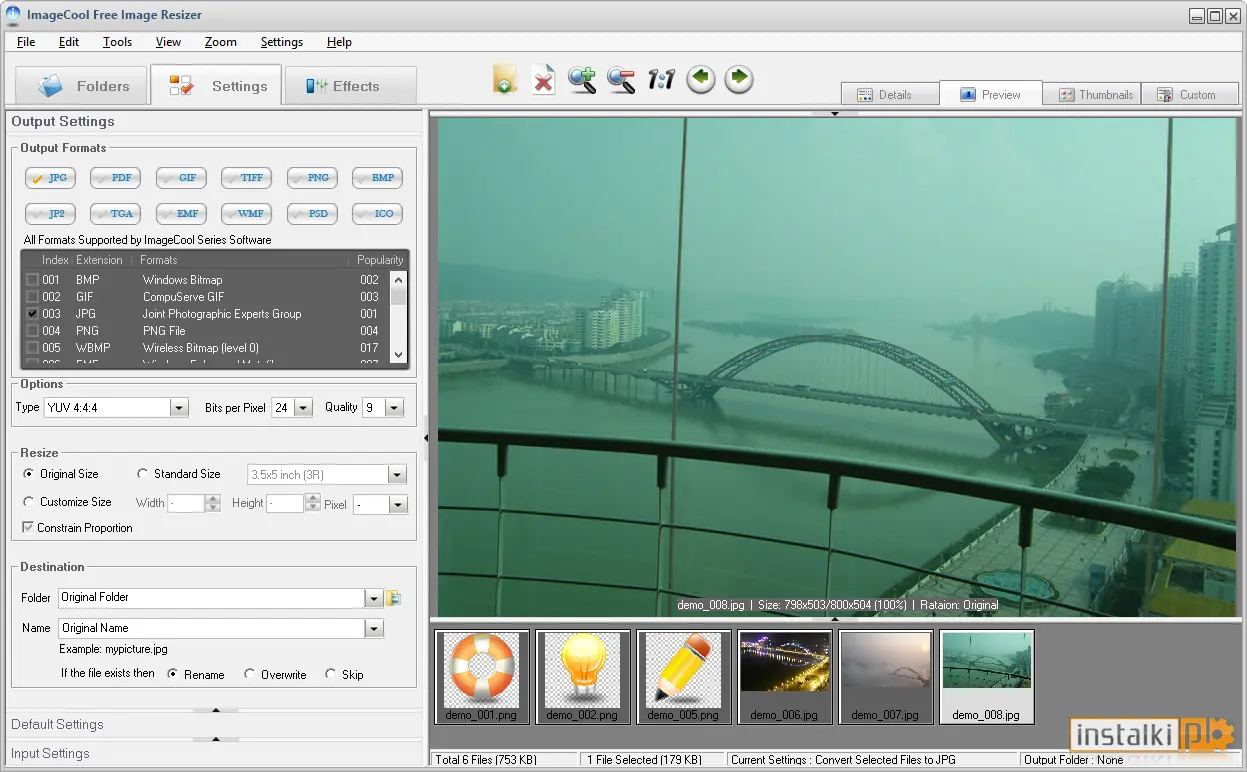Toggle the Constrain Proportion checkbox
Viewport: 1247px width, 772px height.
pyautogui.click(x=28, y=528)
